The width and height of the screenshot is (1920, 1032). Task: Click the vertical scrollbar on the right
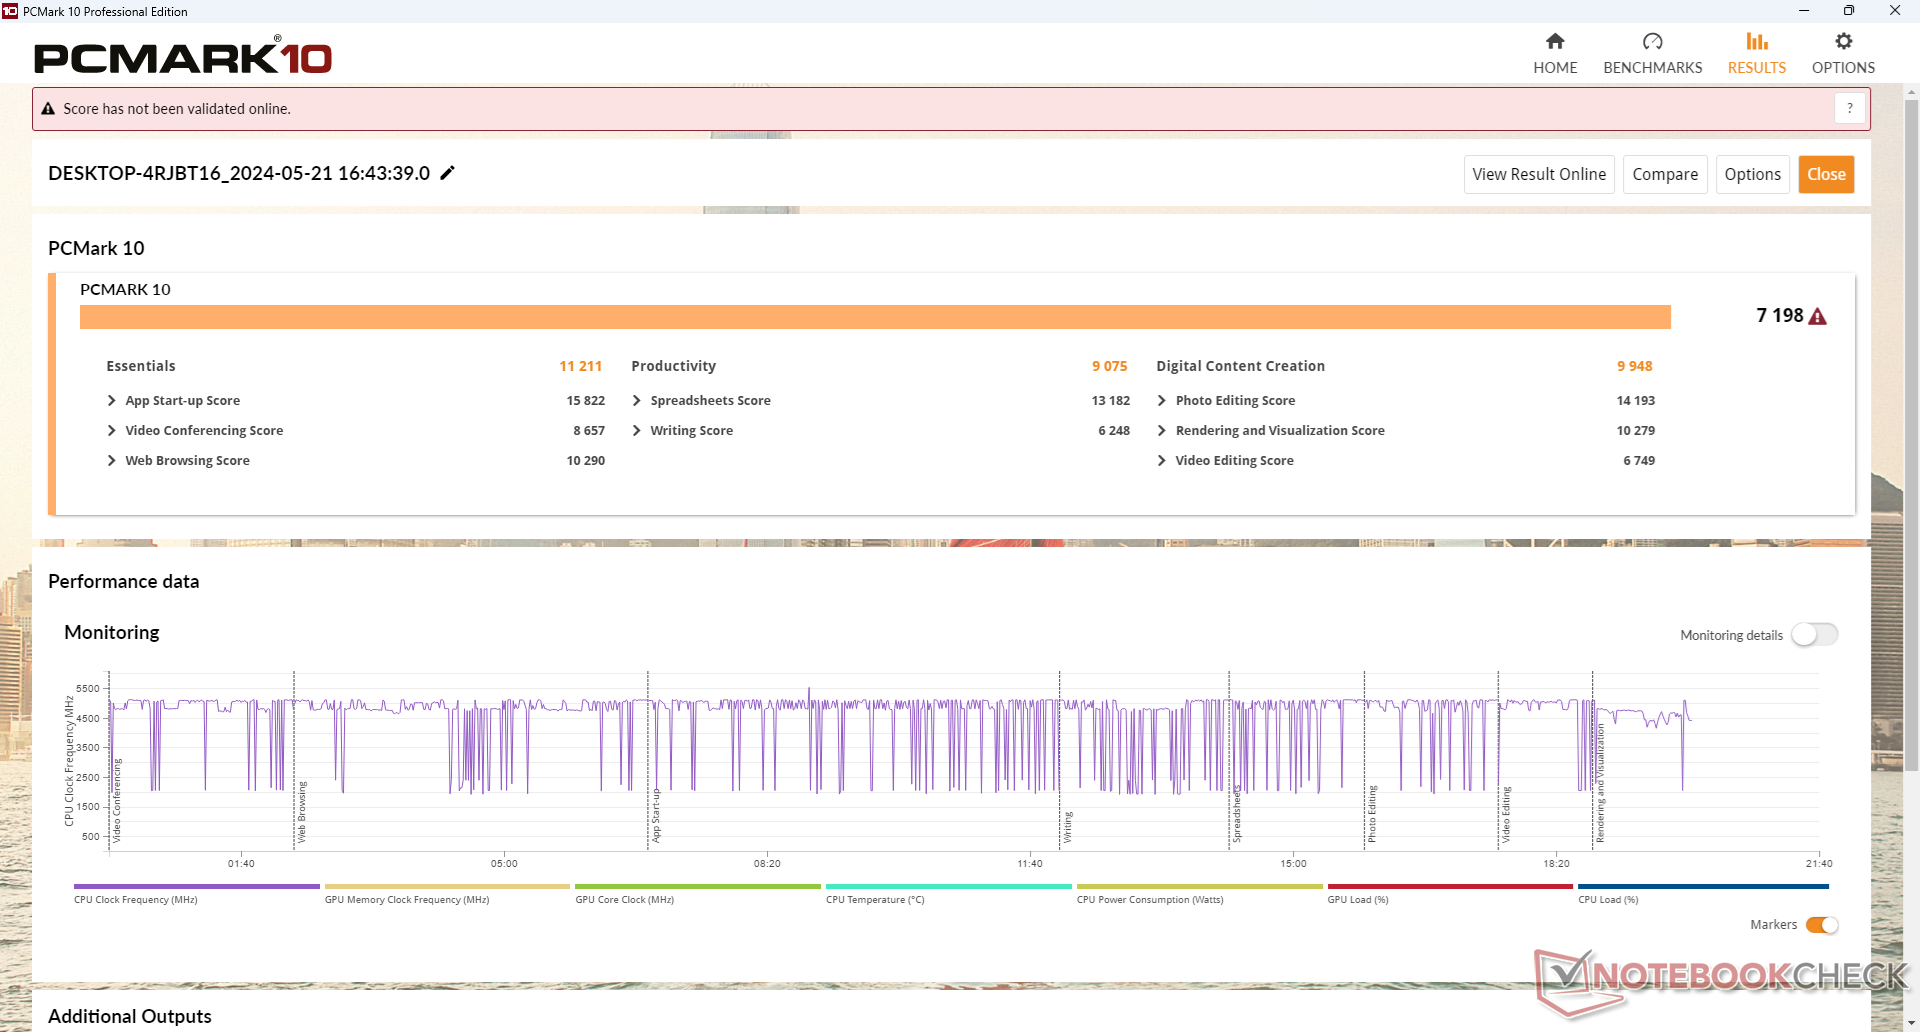coord(1911,435)
